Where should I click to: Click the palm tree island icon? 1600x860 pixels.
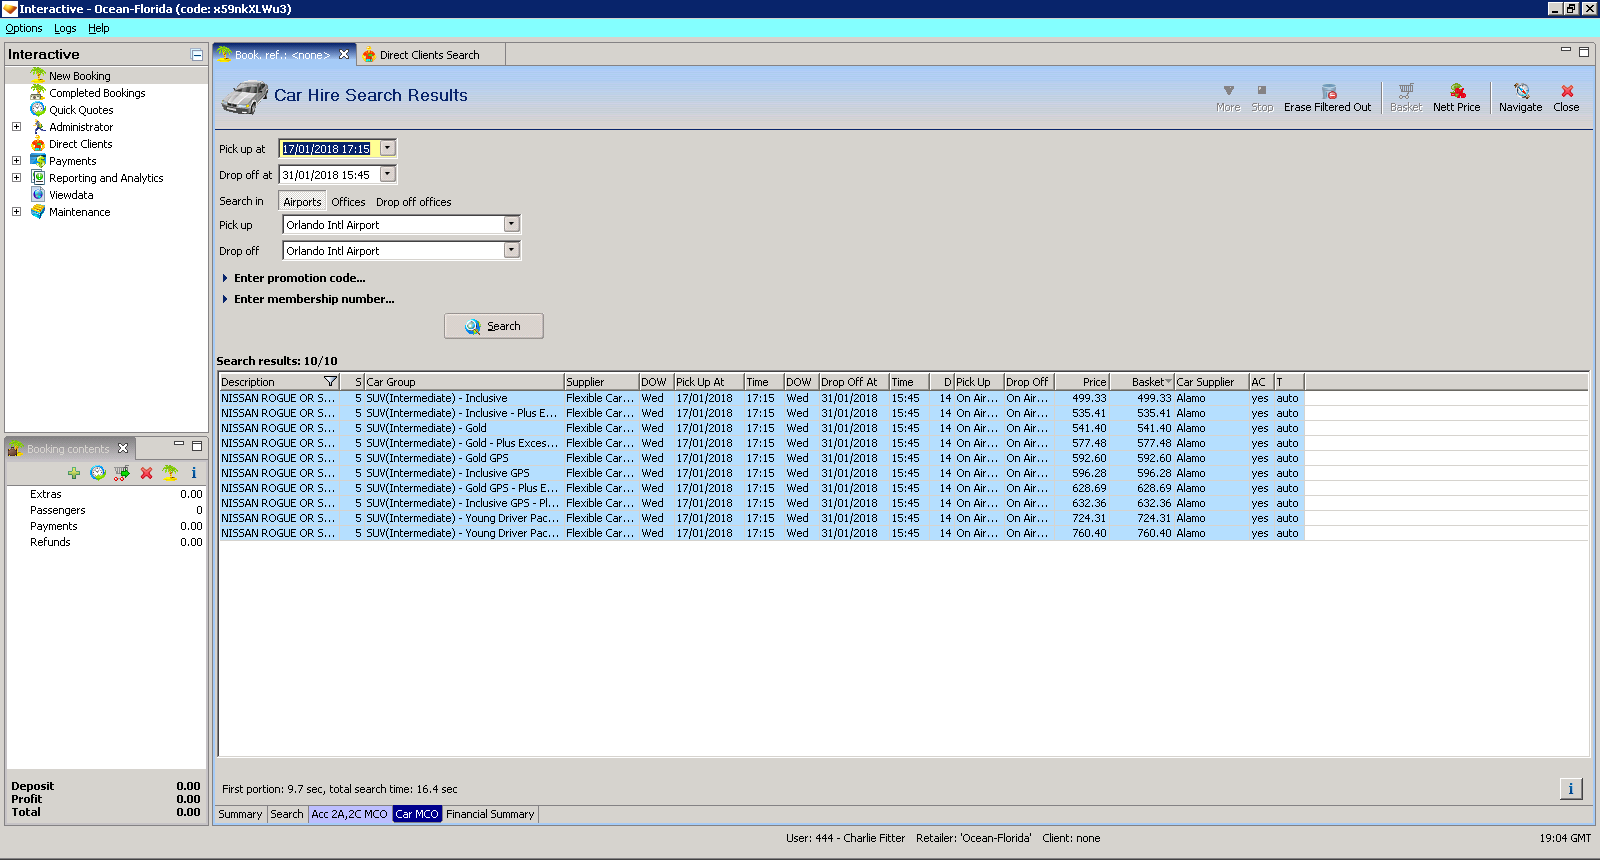[170, 473]
